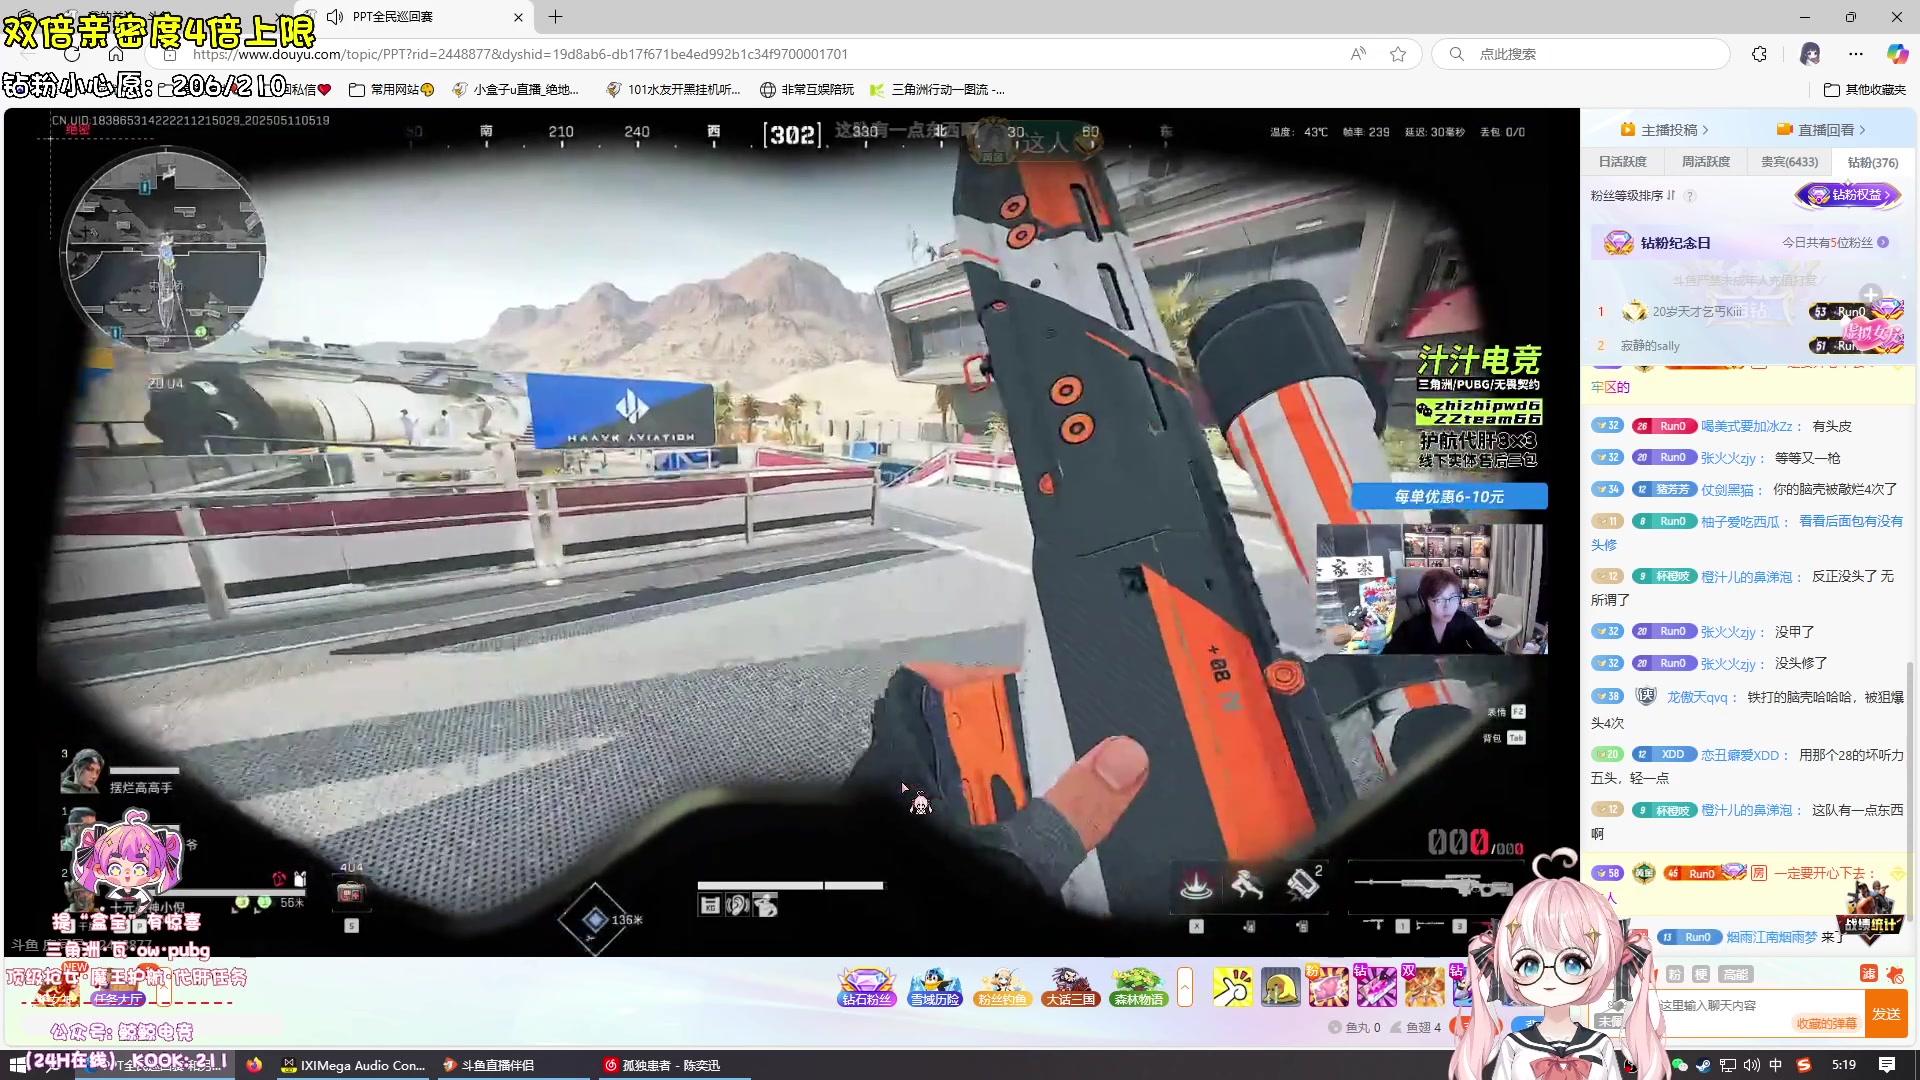Switch to the 周活跃度 tab
The width and height of the screenshot is (1920, 1080).
pyautogui.click(x=1705, y=162)
